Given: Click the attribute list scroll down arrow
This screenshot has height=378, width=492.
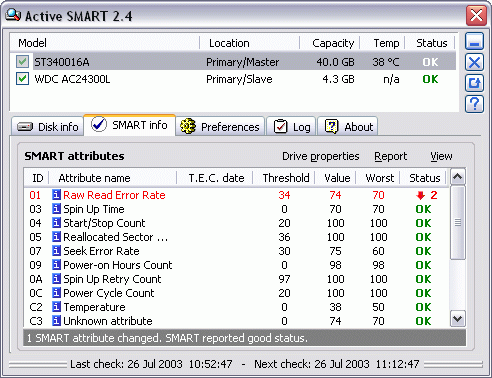Looking at the screenshot, I should click(457, 319).
